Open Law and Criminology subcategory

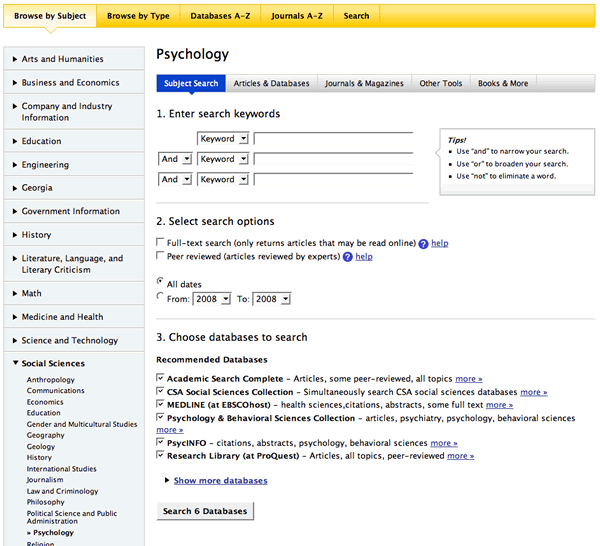coord(62,491)
